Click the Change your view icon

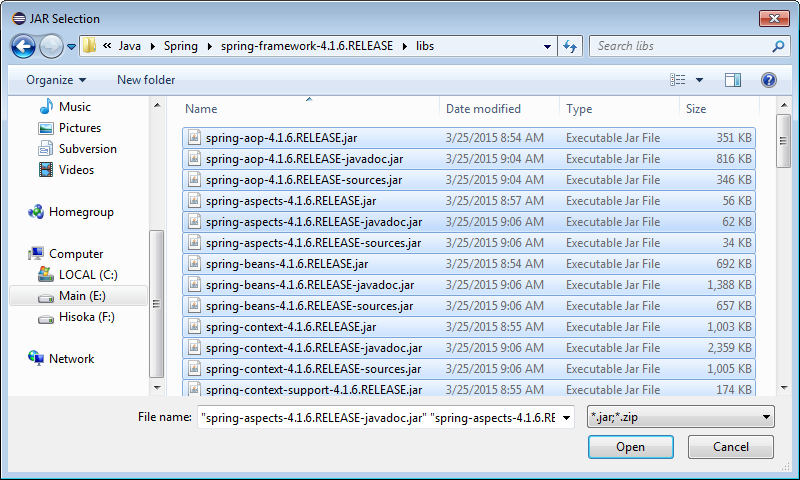(x=678, y=80)
